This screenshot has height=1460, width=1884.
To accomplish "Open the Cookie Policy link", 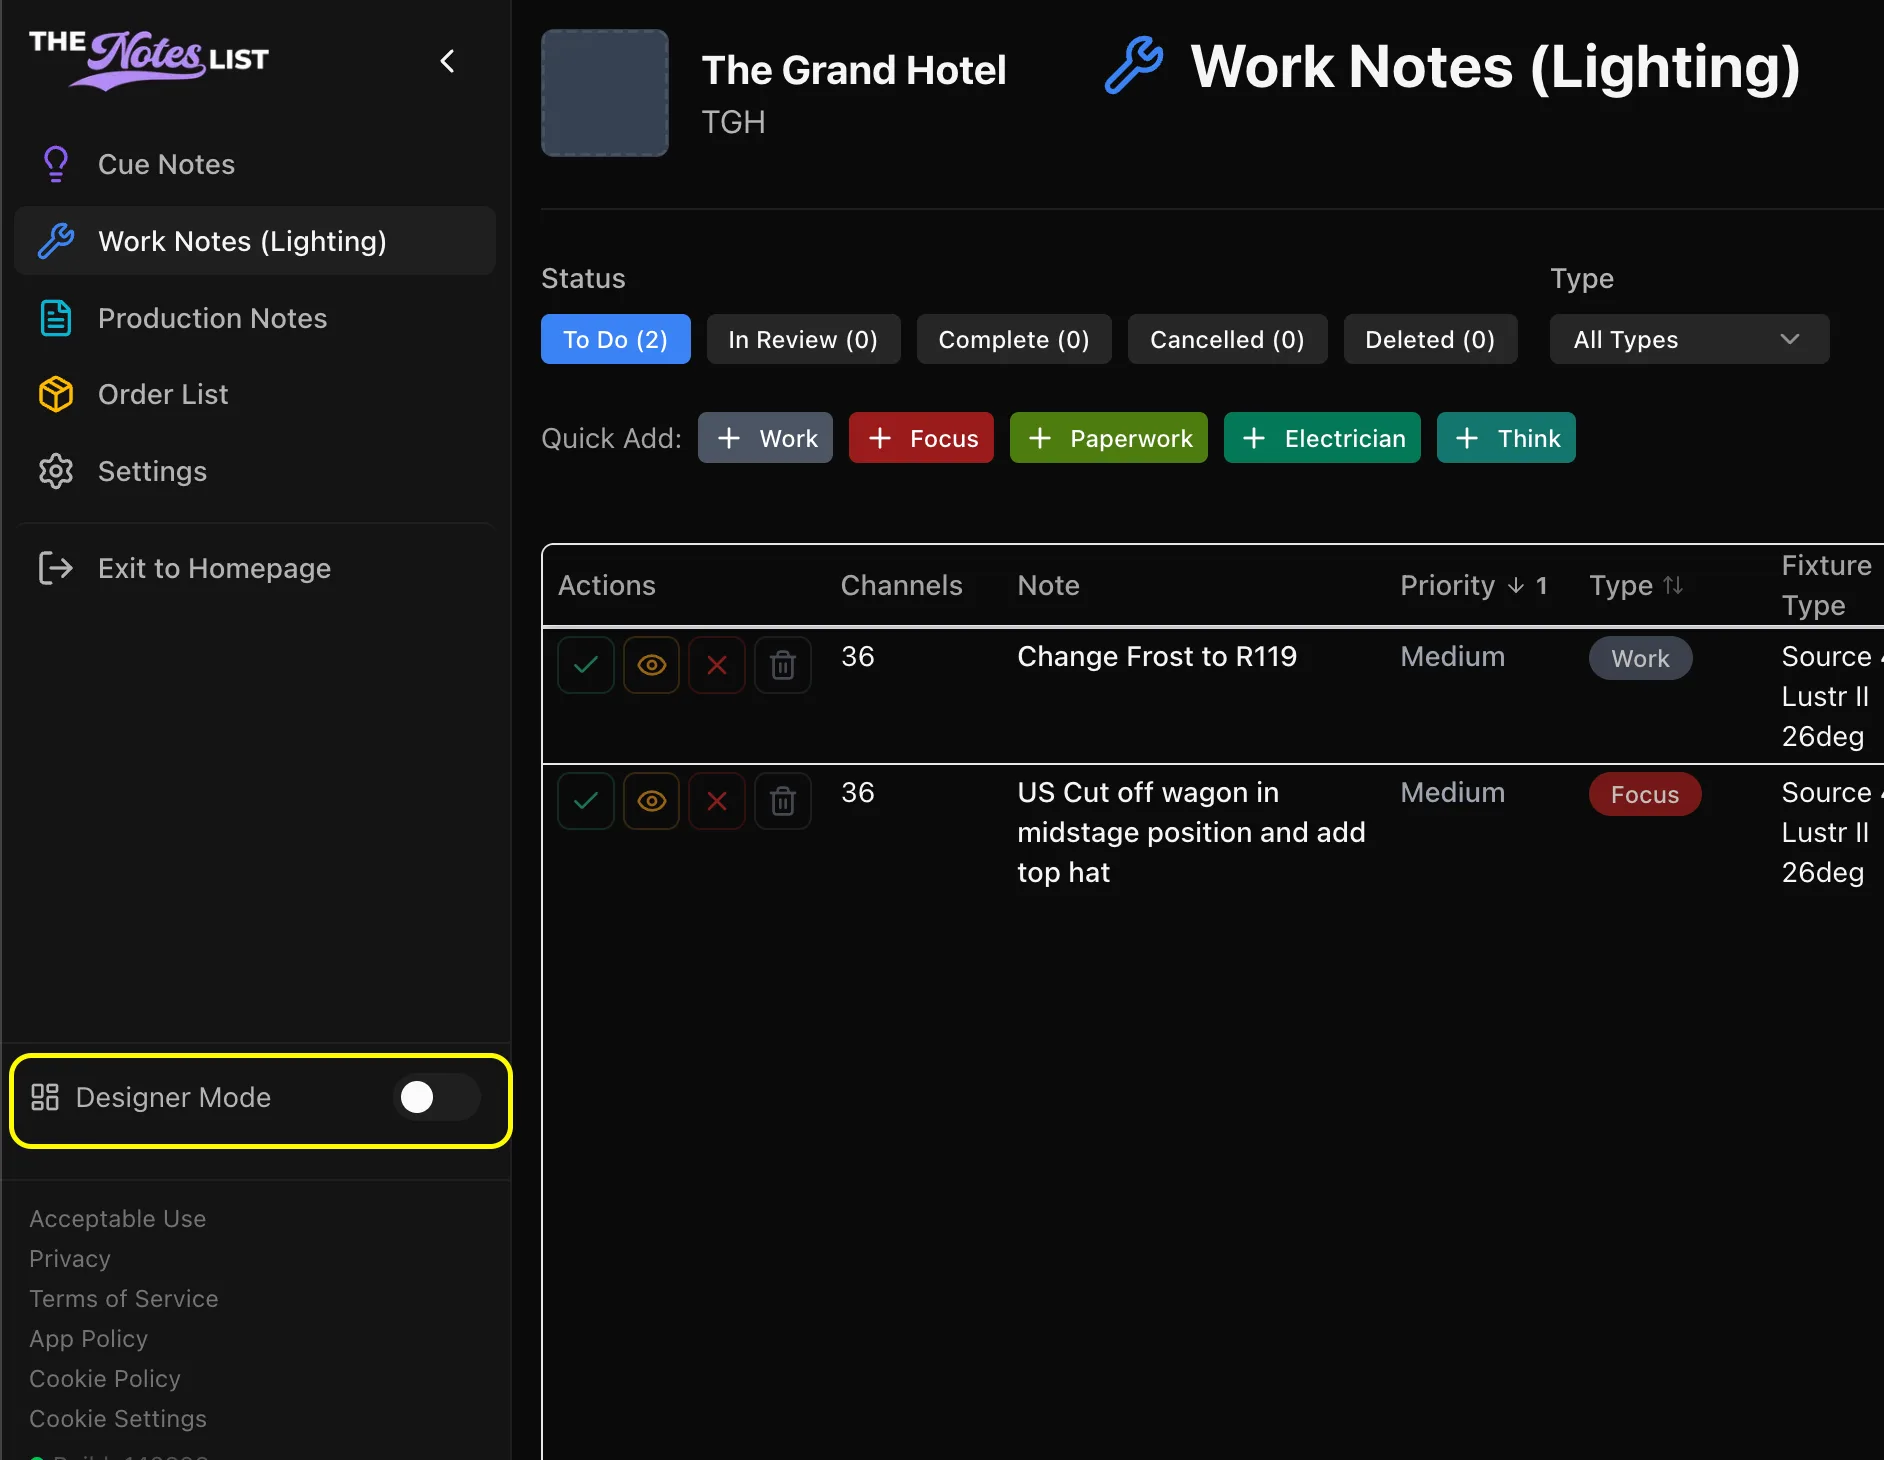I will [105, 1379].
